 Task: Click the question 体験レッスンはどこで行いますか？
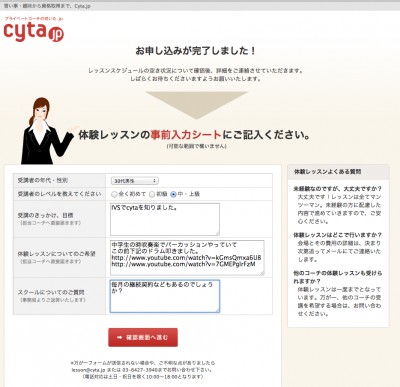pos(337,235)
